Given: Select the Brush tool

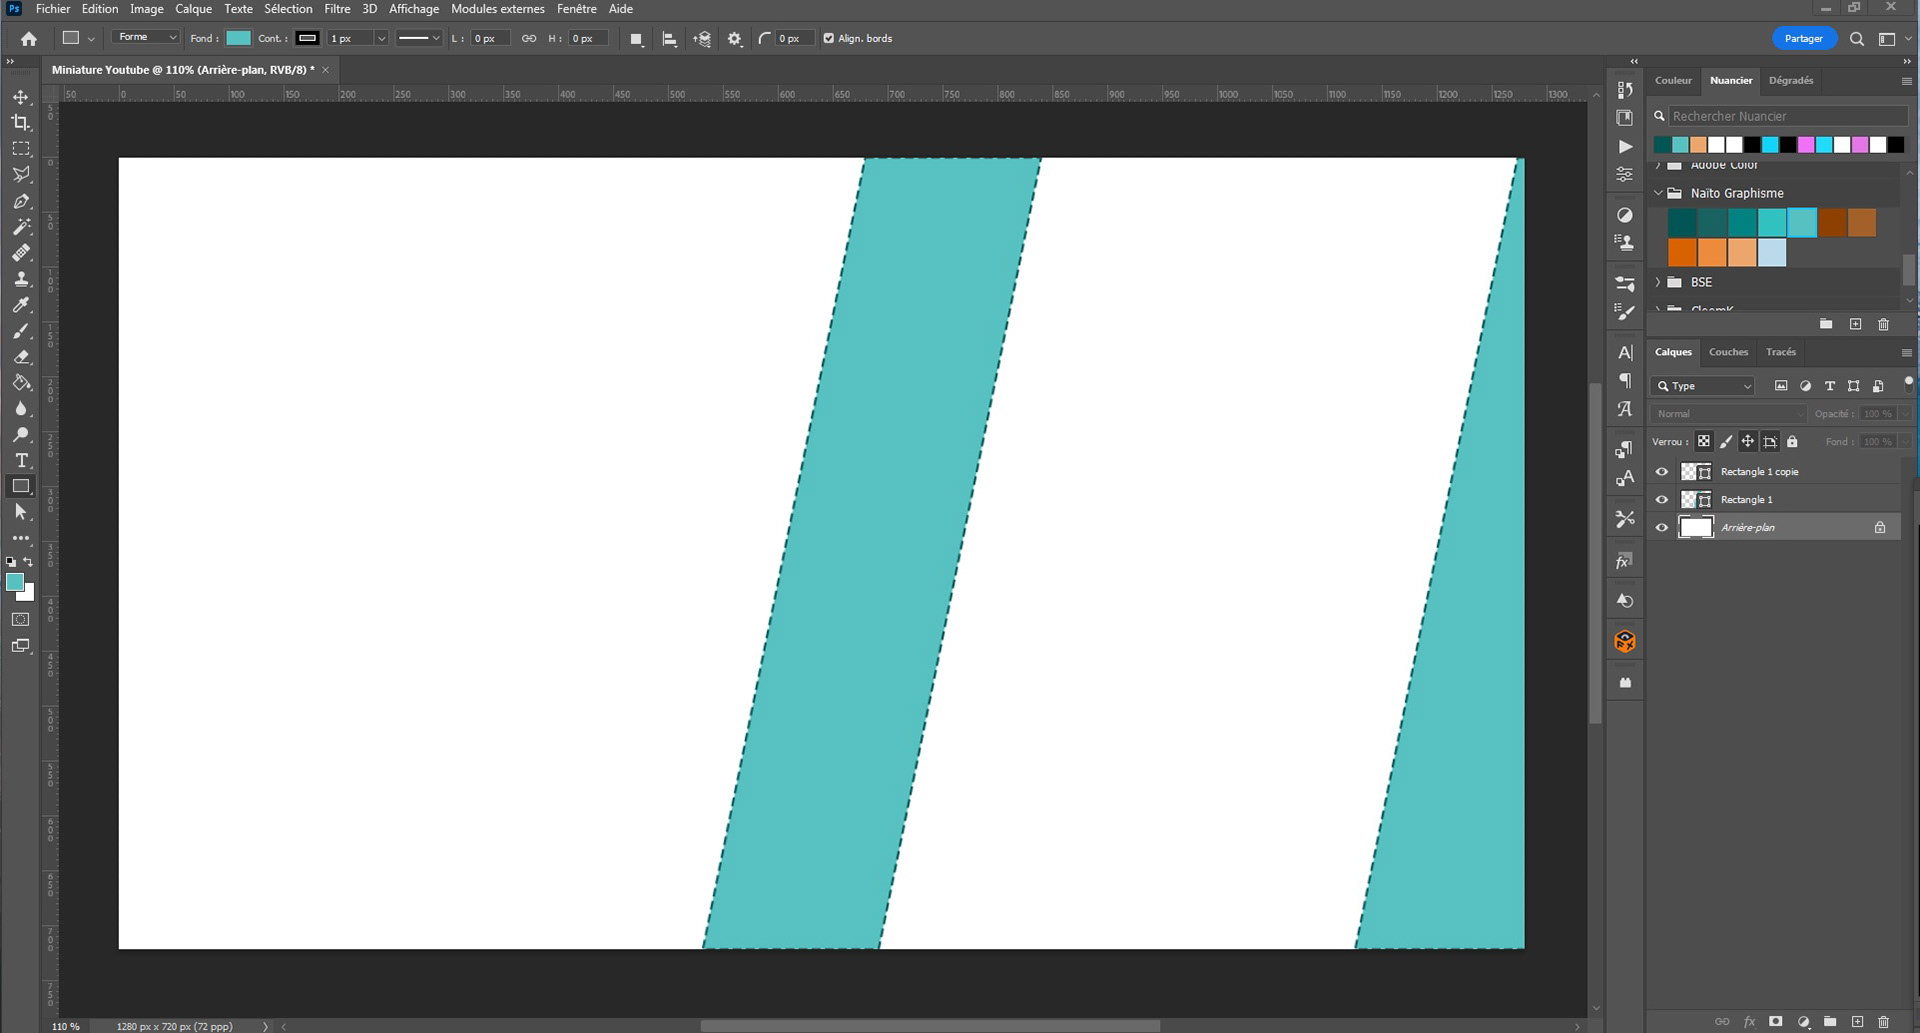Looking at the screenshot, I should click(x=21, y=331).
